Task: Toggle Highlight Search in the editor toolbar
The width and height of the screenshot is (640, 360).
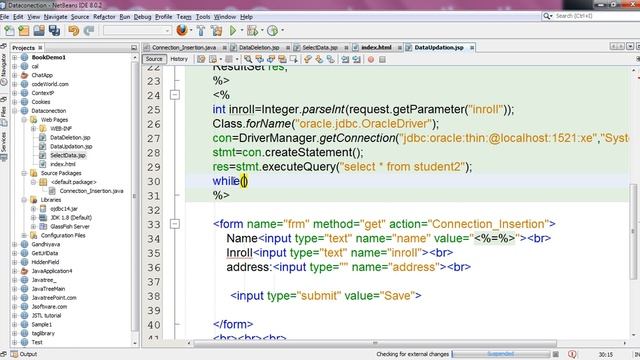Action: (282, 59)
